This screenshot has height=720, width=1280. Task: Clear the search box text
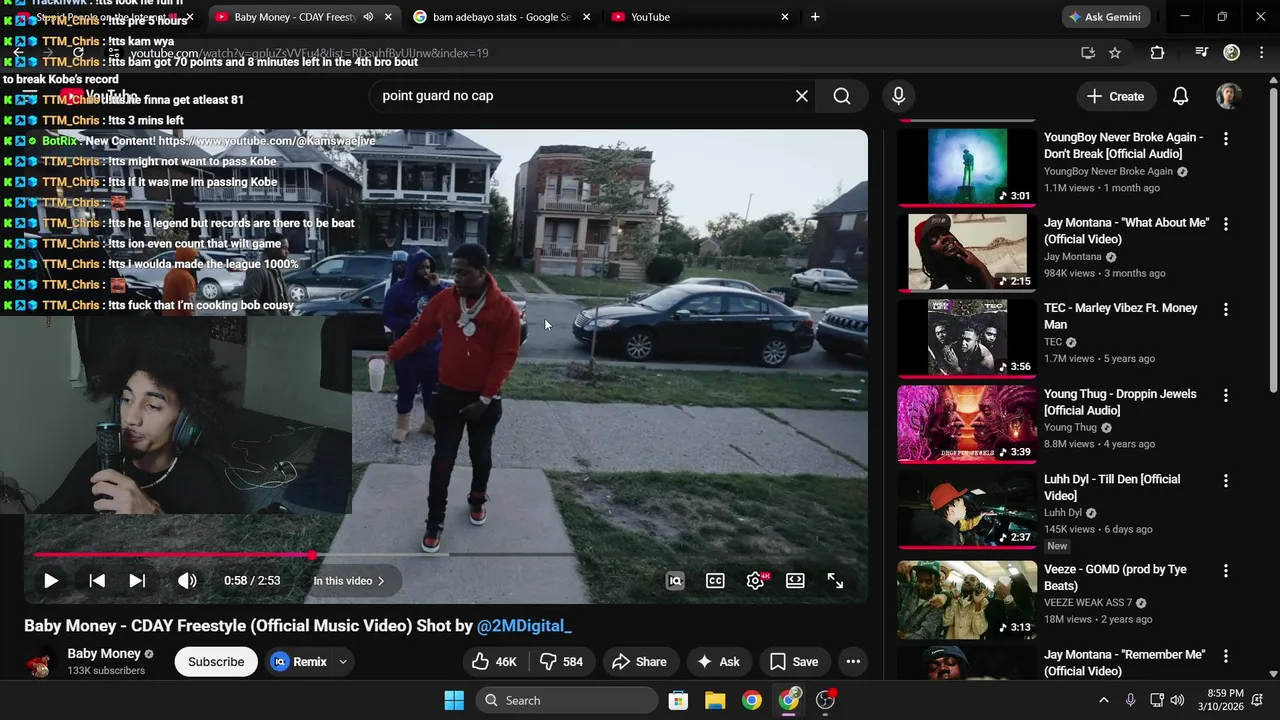[801, 96]
